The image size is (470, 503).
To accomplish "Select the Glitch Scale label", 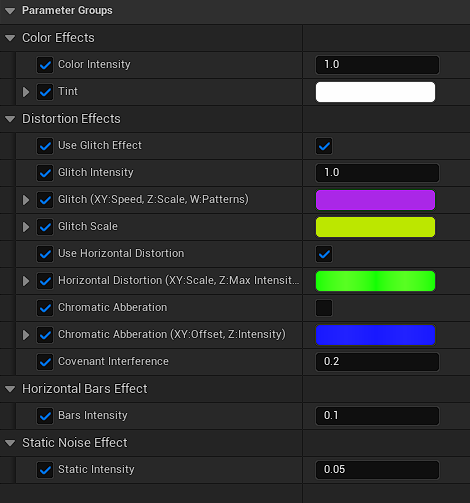I will pos(88,226).
